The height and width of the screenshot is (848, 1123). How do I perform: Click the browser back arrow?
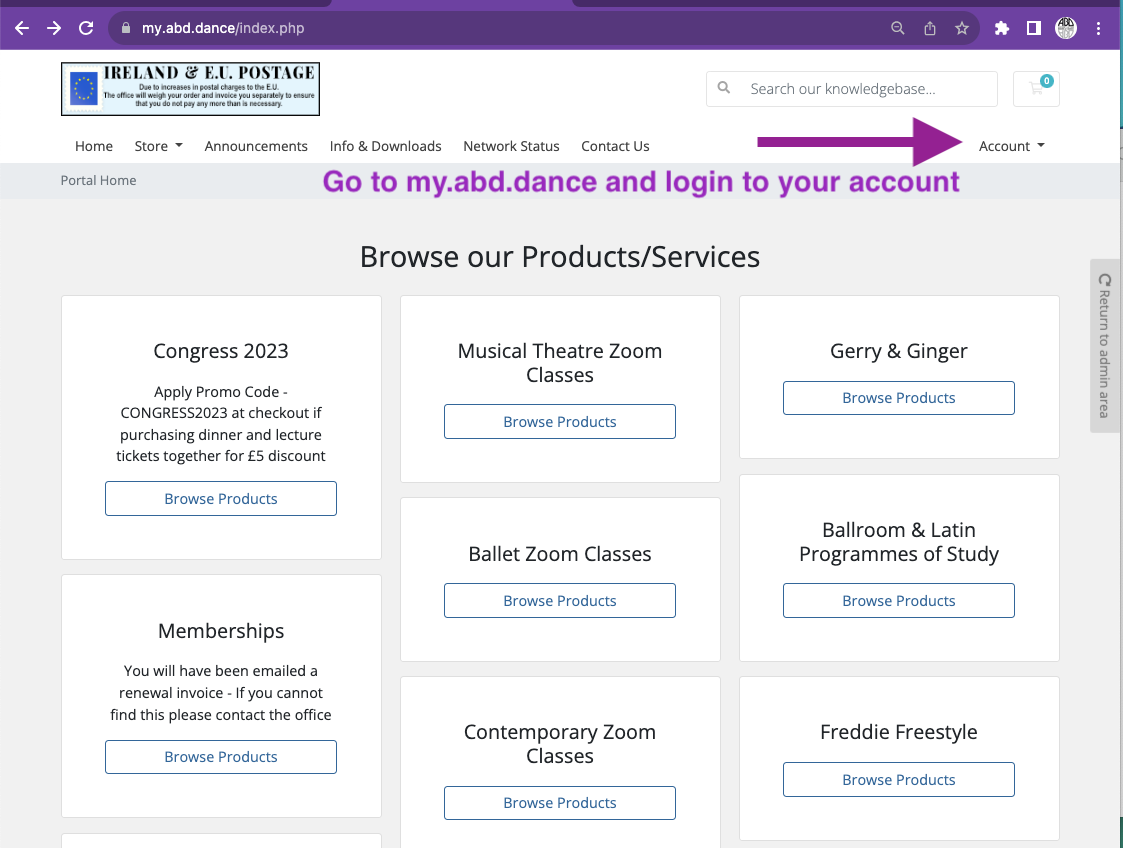(22, 28)
